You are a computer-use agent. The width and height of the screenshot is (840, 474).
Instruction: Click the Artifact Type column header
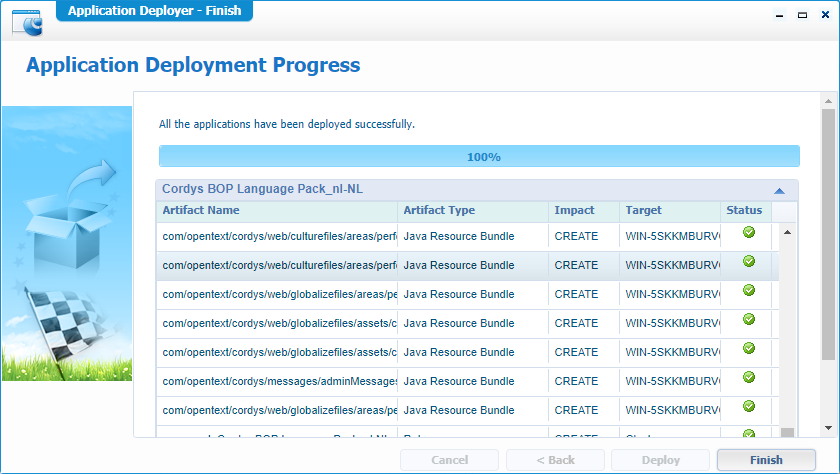coord(473,210)
